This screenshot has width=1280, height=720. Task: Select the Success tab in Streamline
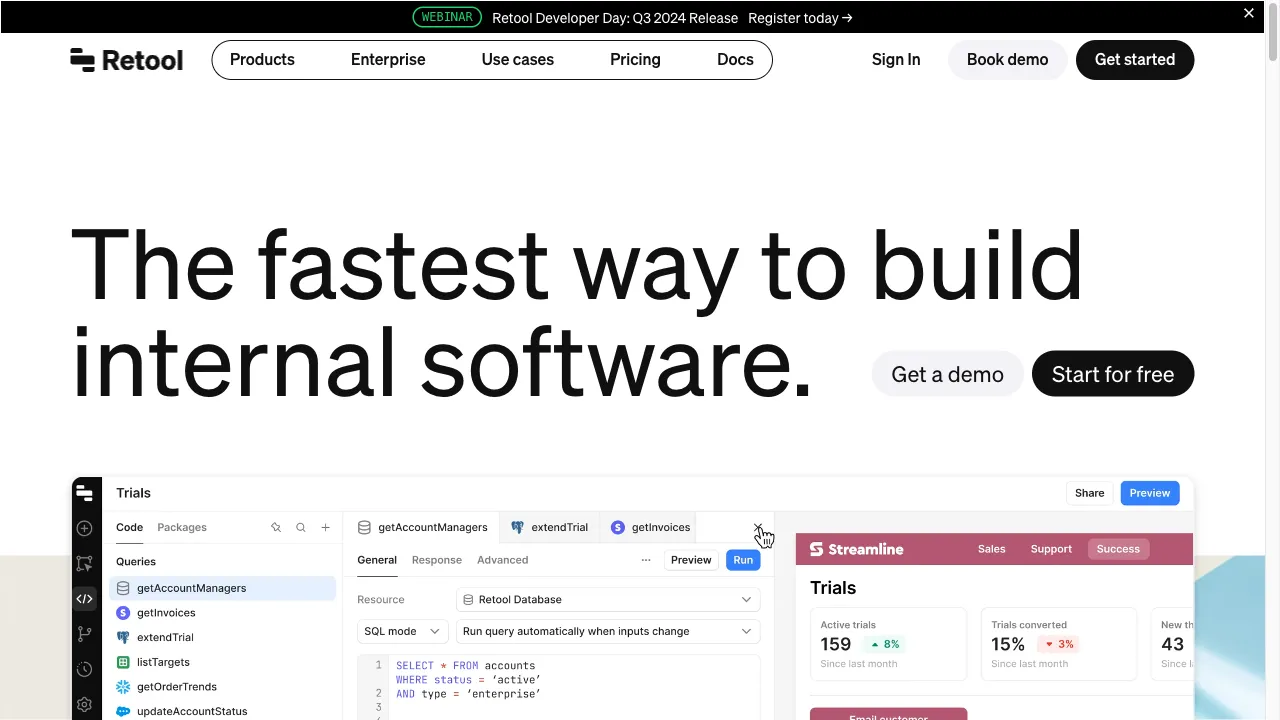click(1118, 549)
